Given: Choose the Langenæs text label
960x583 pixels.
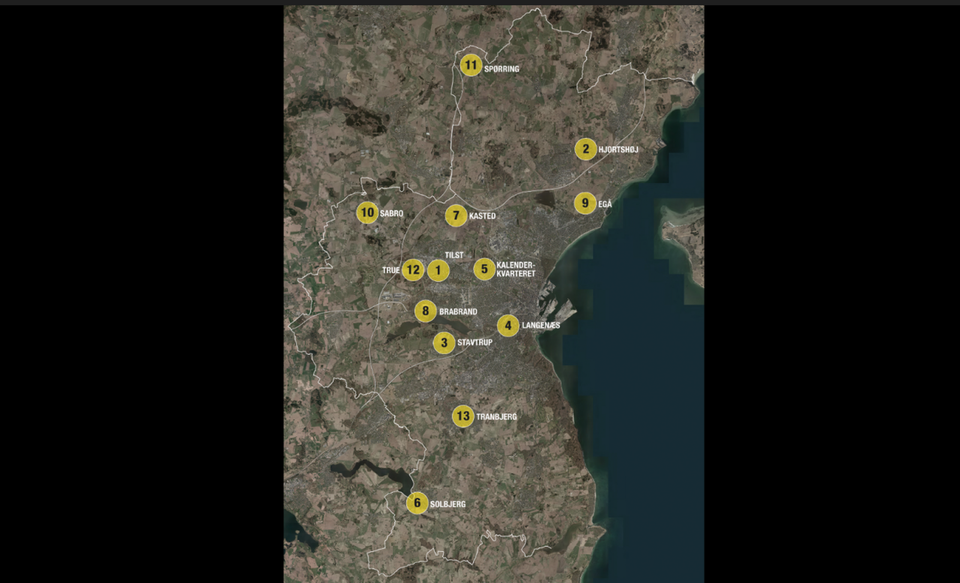Looking at the screenshot, I should click(x=541, y=326).
